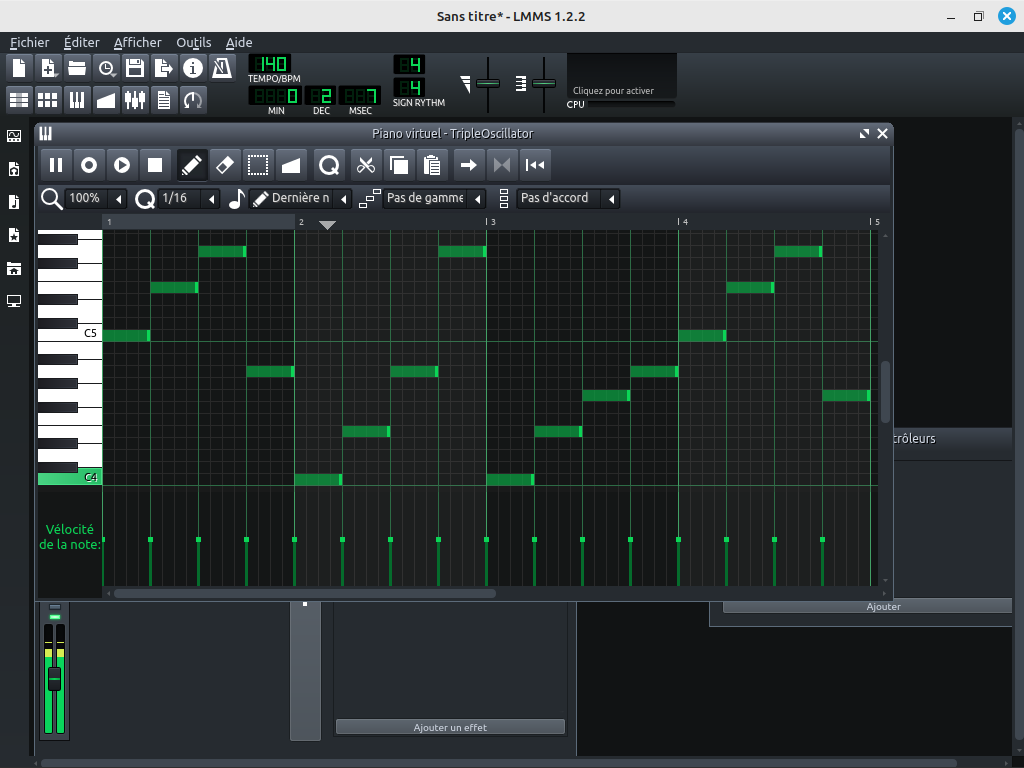
Task: Create a new project with the blank page icon
Action: pos(19,68)
